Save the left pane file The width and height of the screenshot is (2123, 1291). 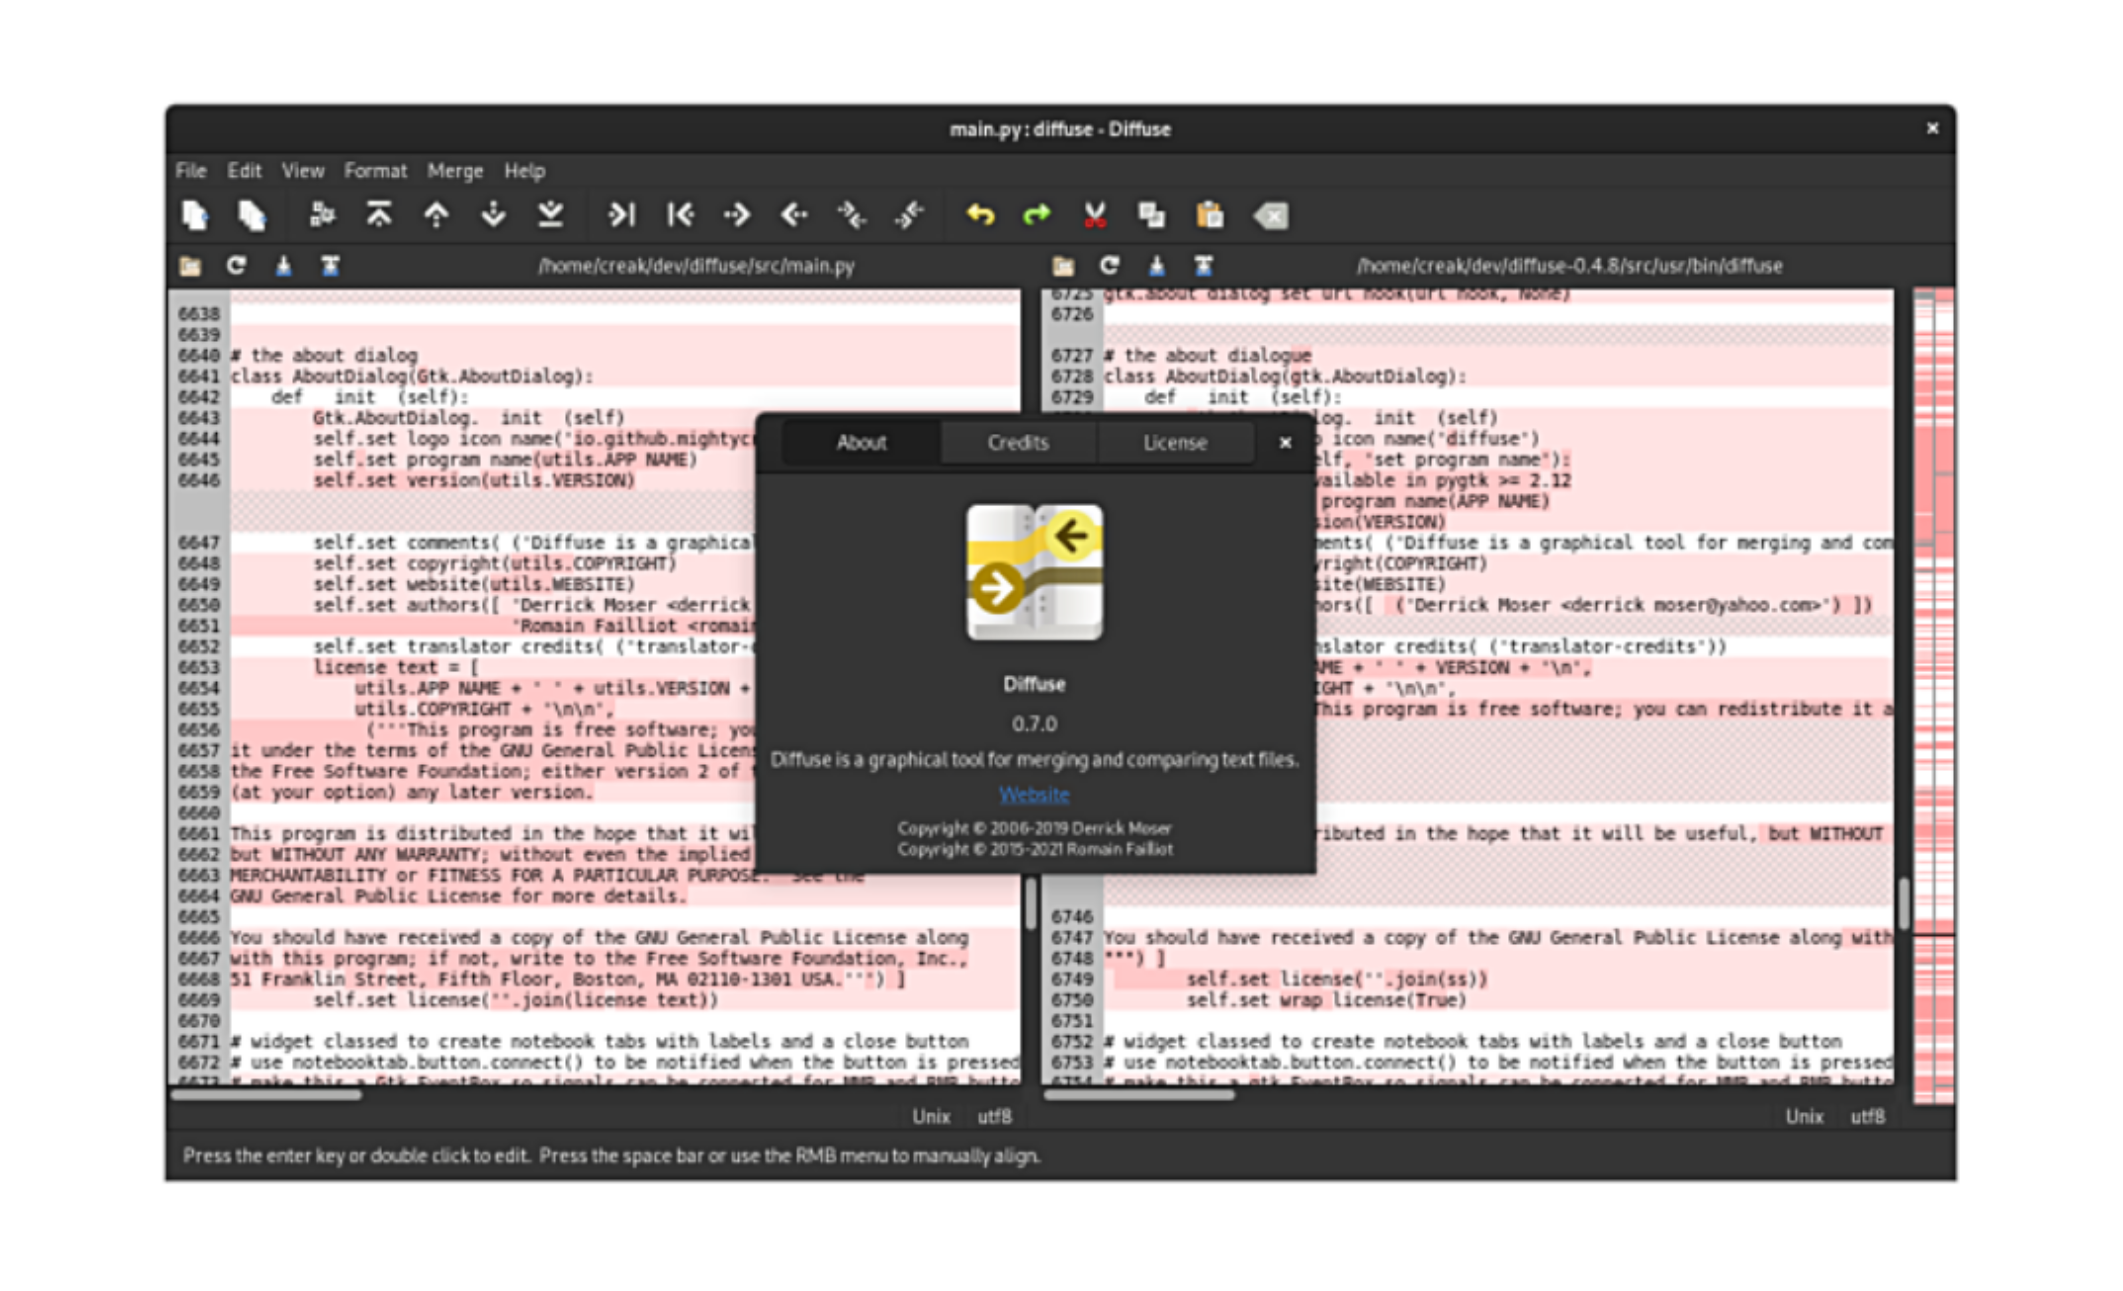tap(284, 266)
